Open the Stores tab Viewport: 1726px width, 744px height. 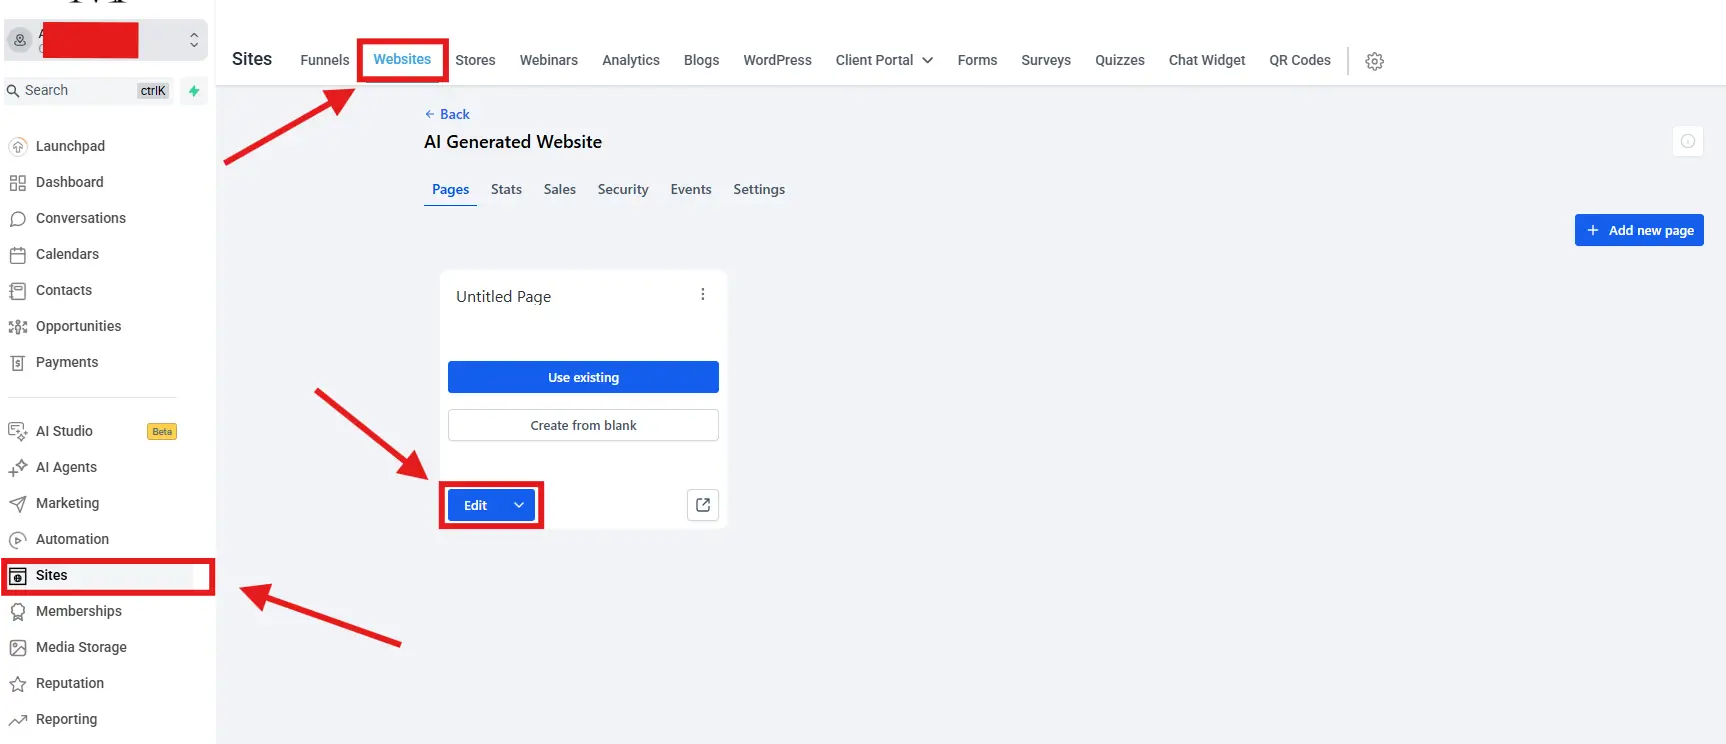pyautogui.click(x=475, y=60)
